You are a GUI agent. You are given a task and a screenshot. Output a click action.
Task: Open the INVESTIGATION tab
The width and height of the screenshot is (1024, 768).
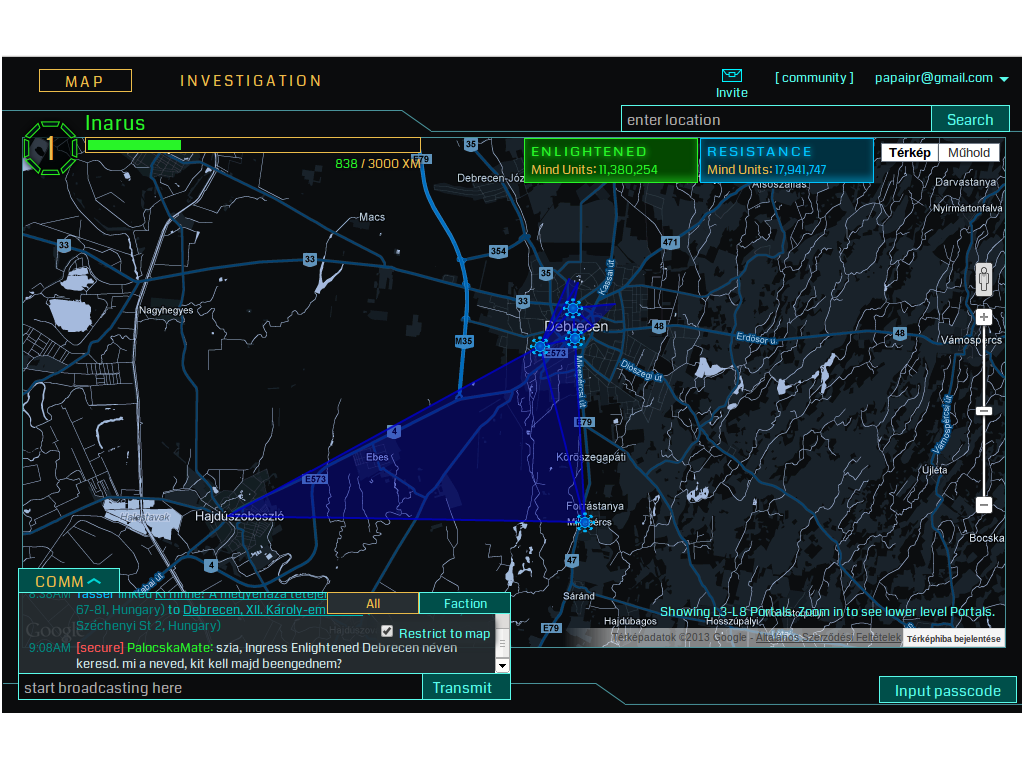pos(251,81)
